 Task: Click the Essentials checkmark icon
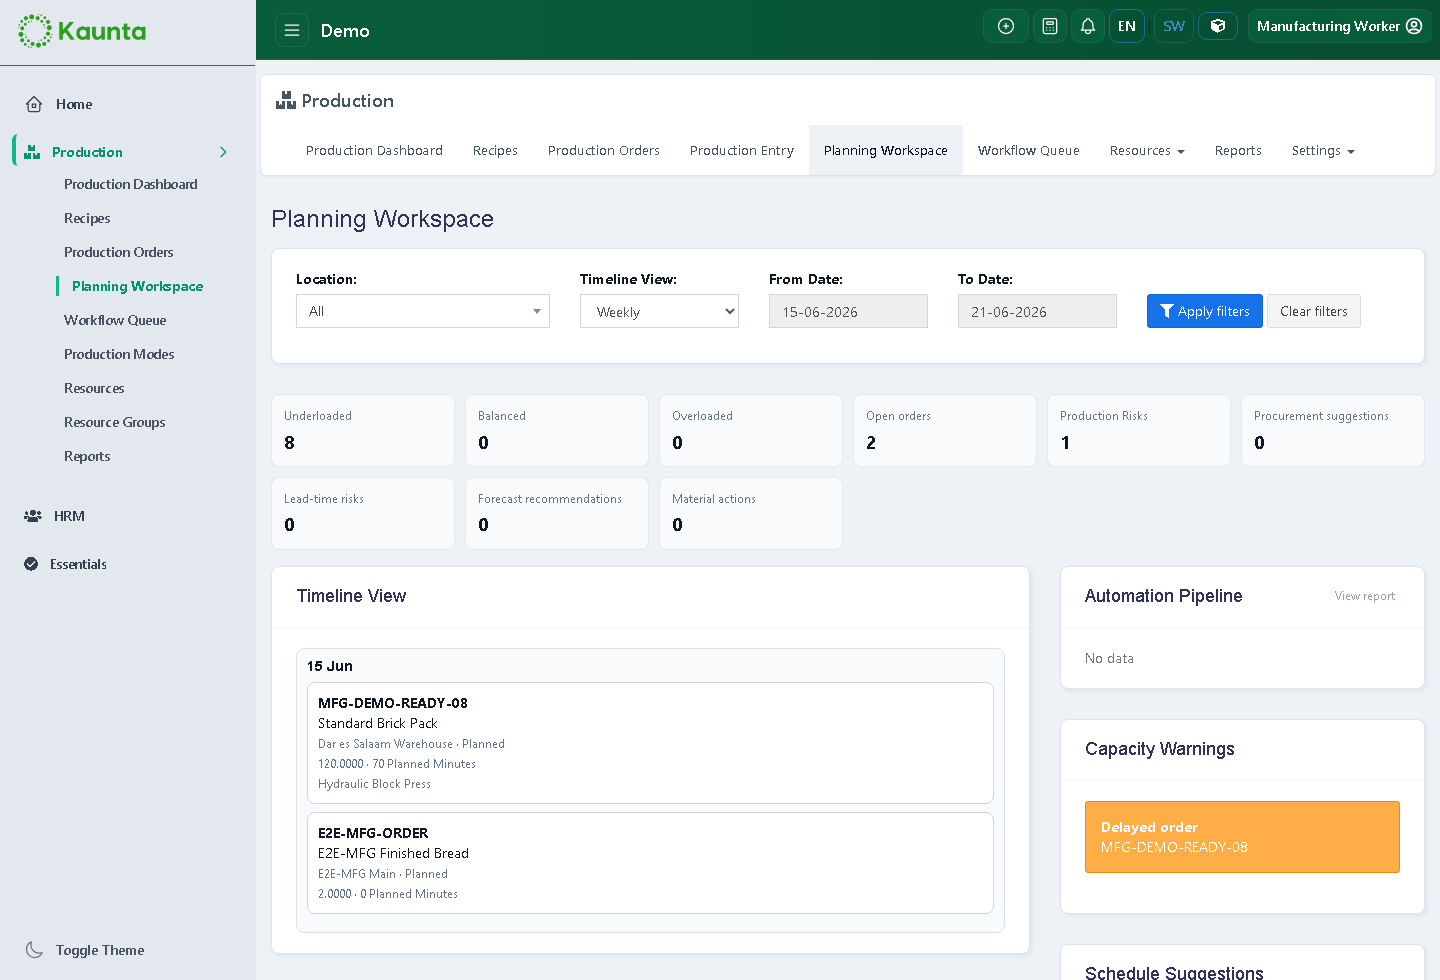(31, 564)
